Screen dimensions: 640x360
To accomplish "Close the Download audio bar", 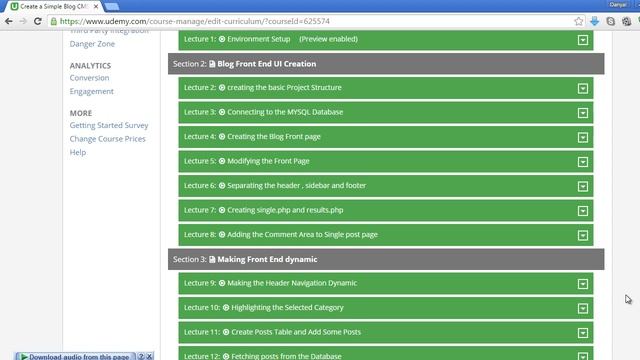I will [x=150, y=356].
